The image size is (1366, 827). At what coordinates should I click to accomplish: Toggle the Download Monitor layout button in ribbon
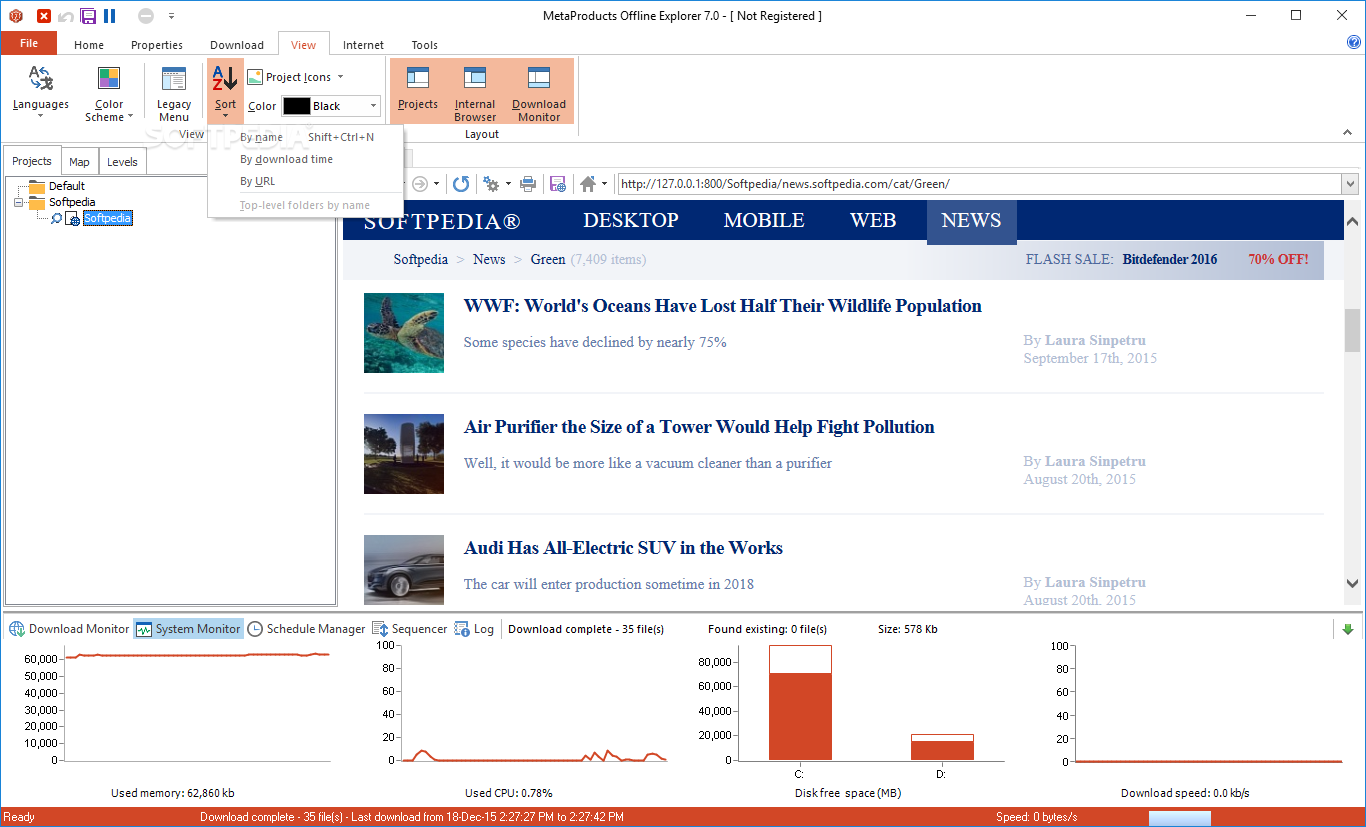point(539,91)
